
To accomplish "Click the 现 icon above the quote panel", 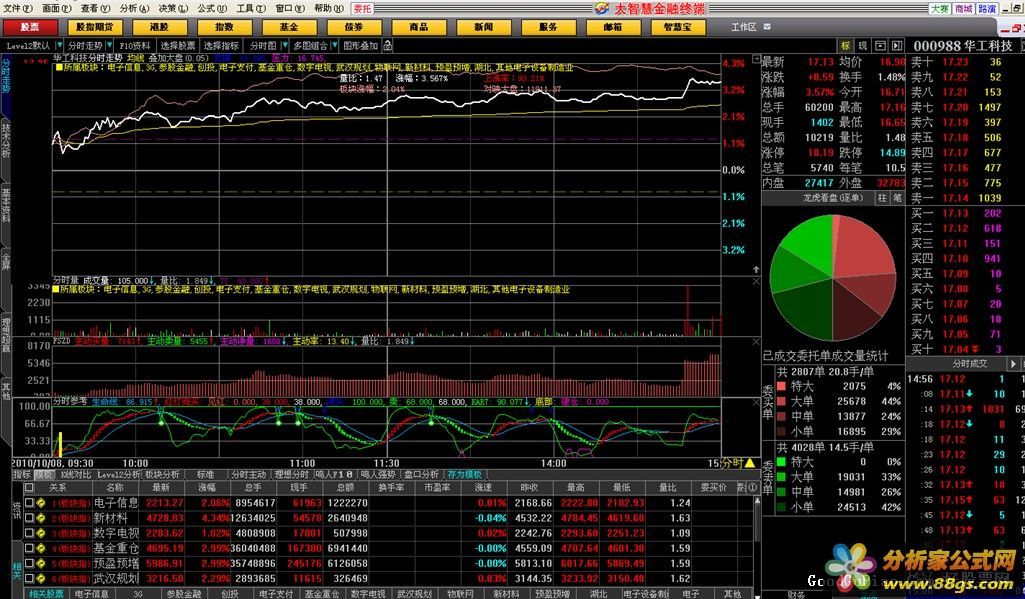I will click(862, 45).
